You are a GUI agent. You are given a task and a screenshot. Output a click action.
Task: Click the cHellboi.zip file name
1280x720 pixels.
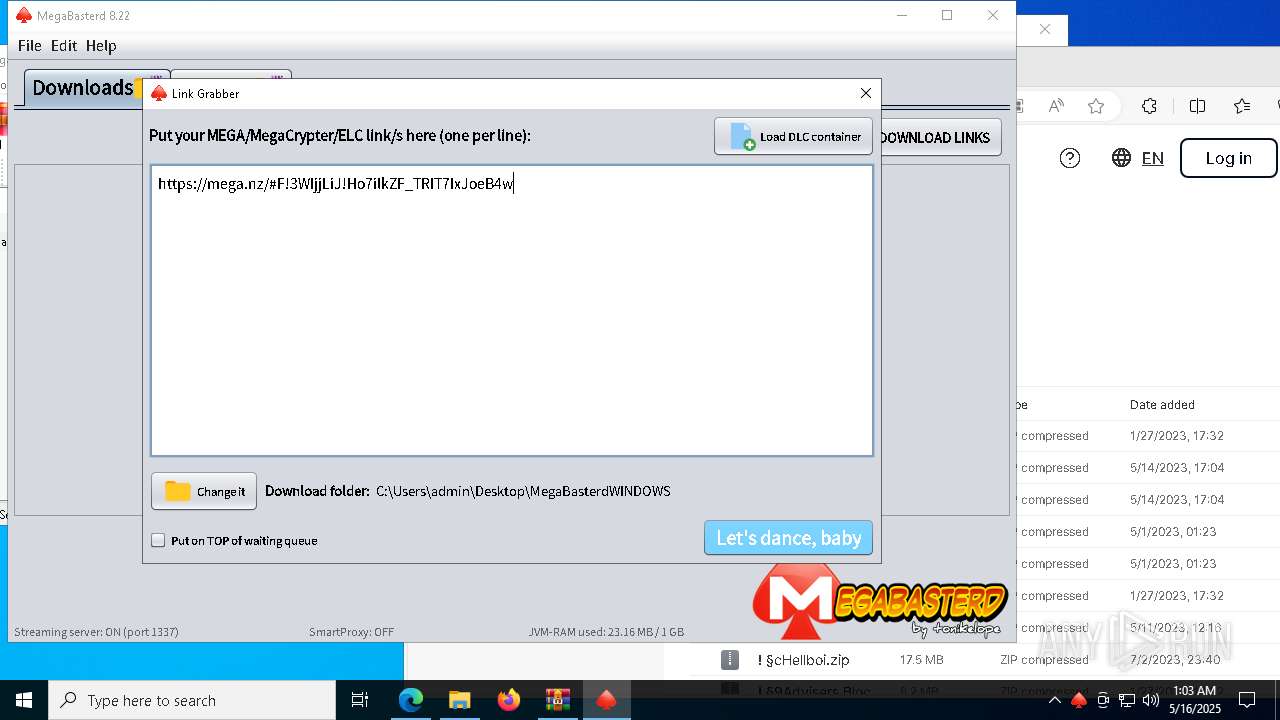(803, 660)
